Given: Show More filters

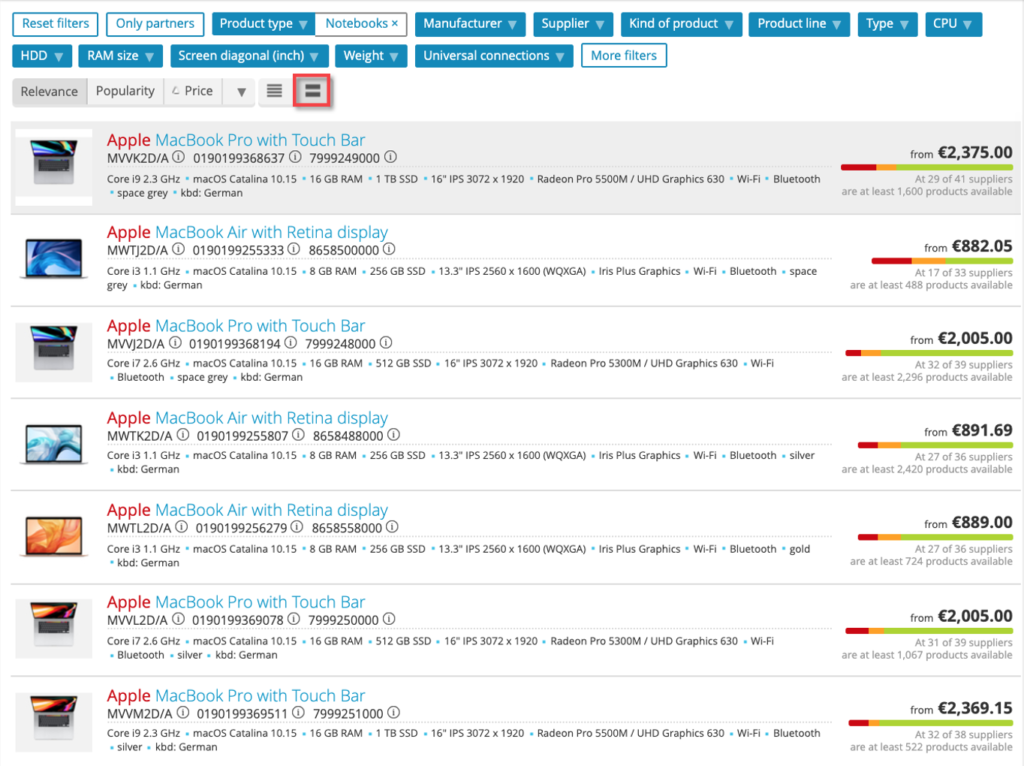Looking at the screenshot, I should click(624, 56).
